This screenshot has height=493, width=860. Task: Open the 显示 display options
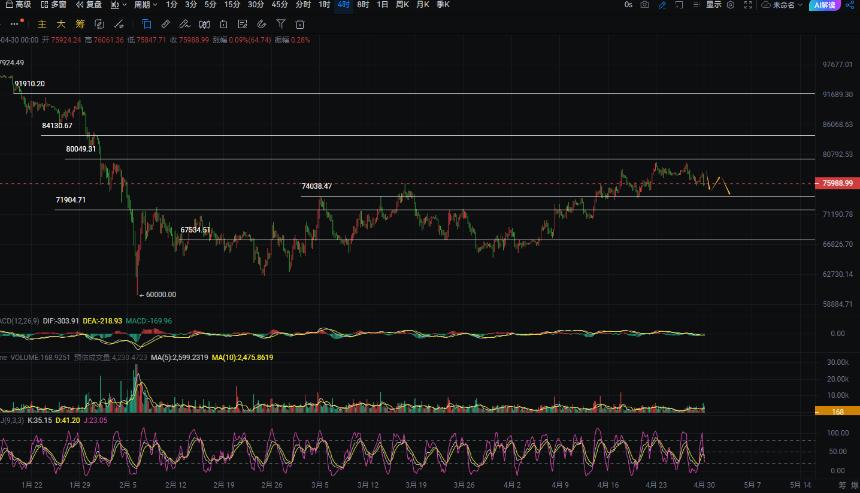click(714, 4)
